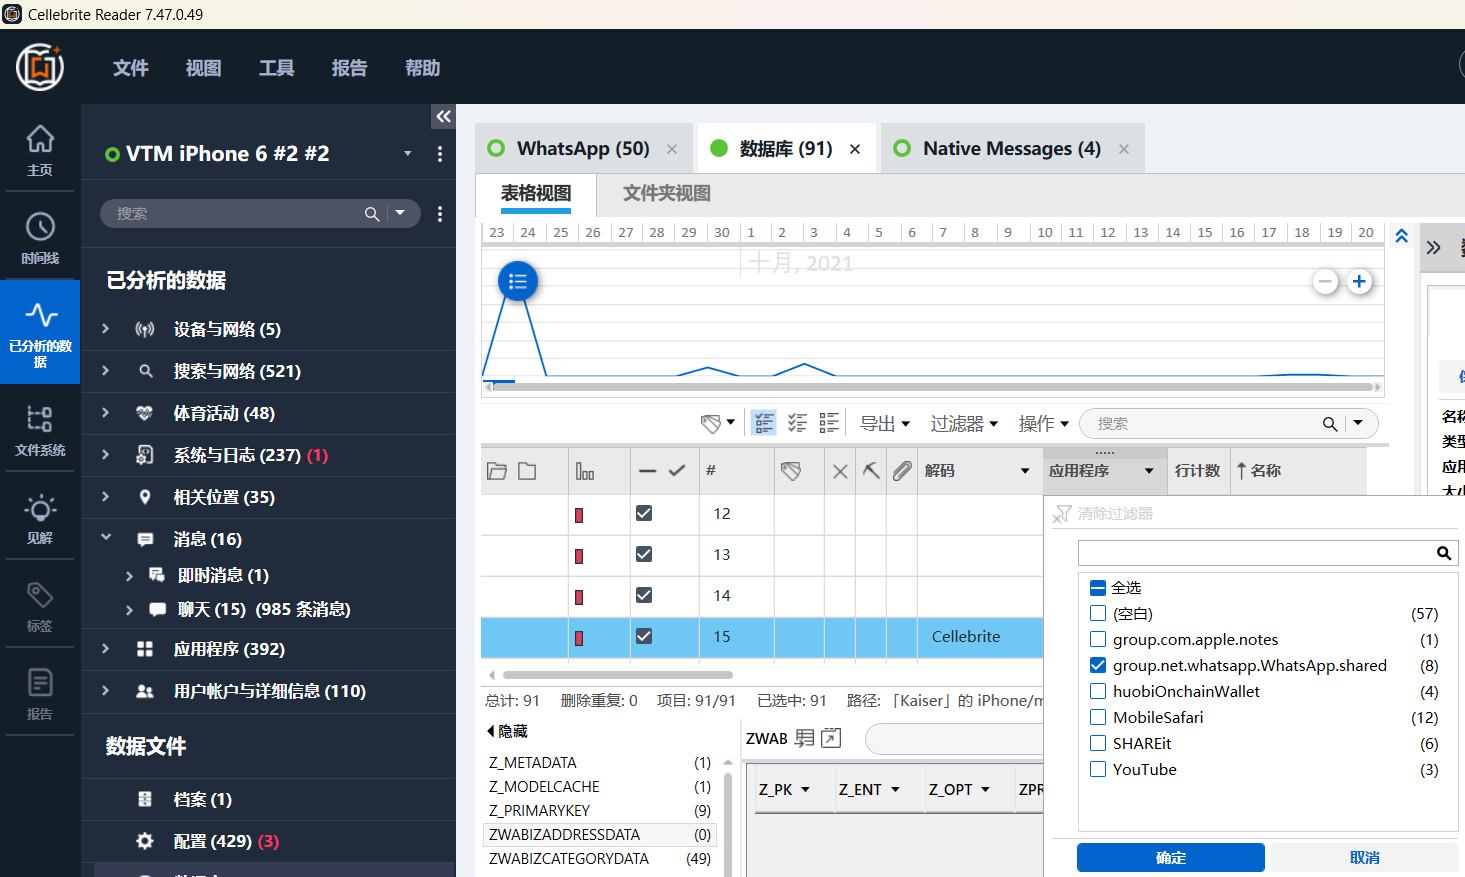Screen dimensions: 1465x877
Task: Toggle the checkbox in row 15
Action: [644, 636]
